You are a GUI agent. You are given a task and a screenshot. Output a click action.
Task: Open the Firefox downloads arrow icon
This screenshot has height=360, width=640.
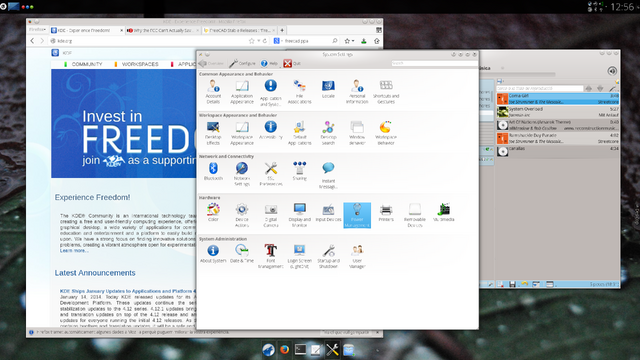pyautogui.click(x=364, y=41)
